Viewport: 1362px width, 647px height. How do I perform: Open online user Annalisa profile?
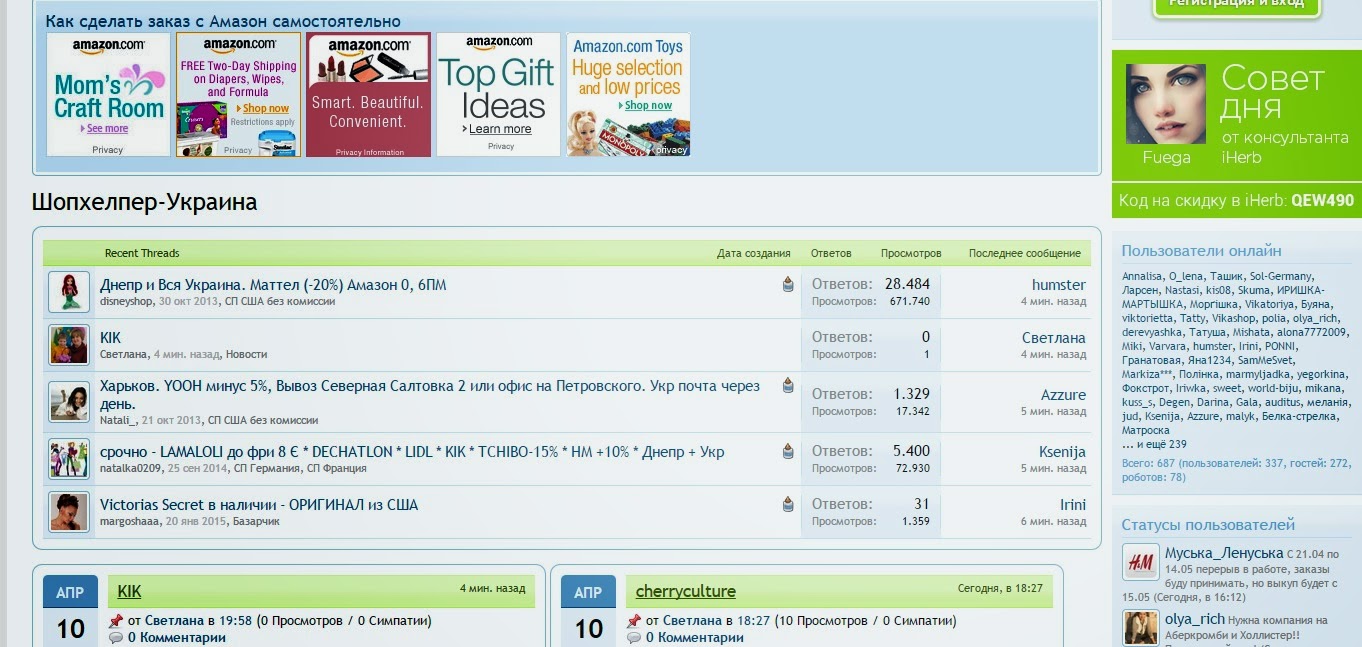[x=1141, y=276]
